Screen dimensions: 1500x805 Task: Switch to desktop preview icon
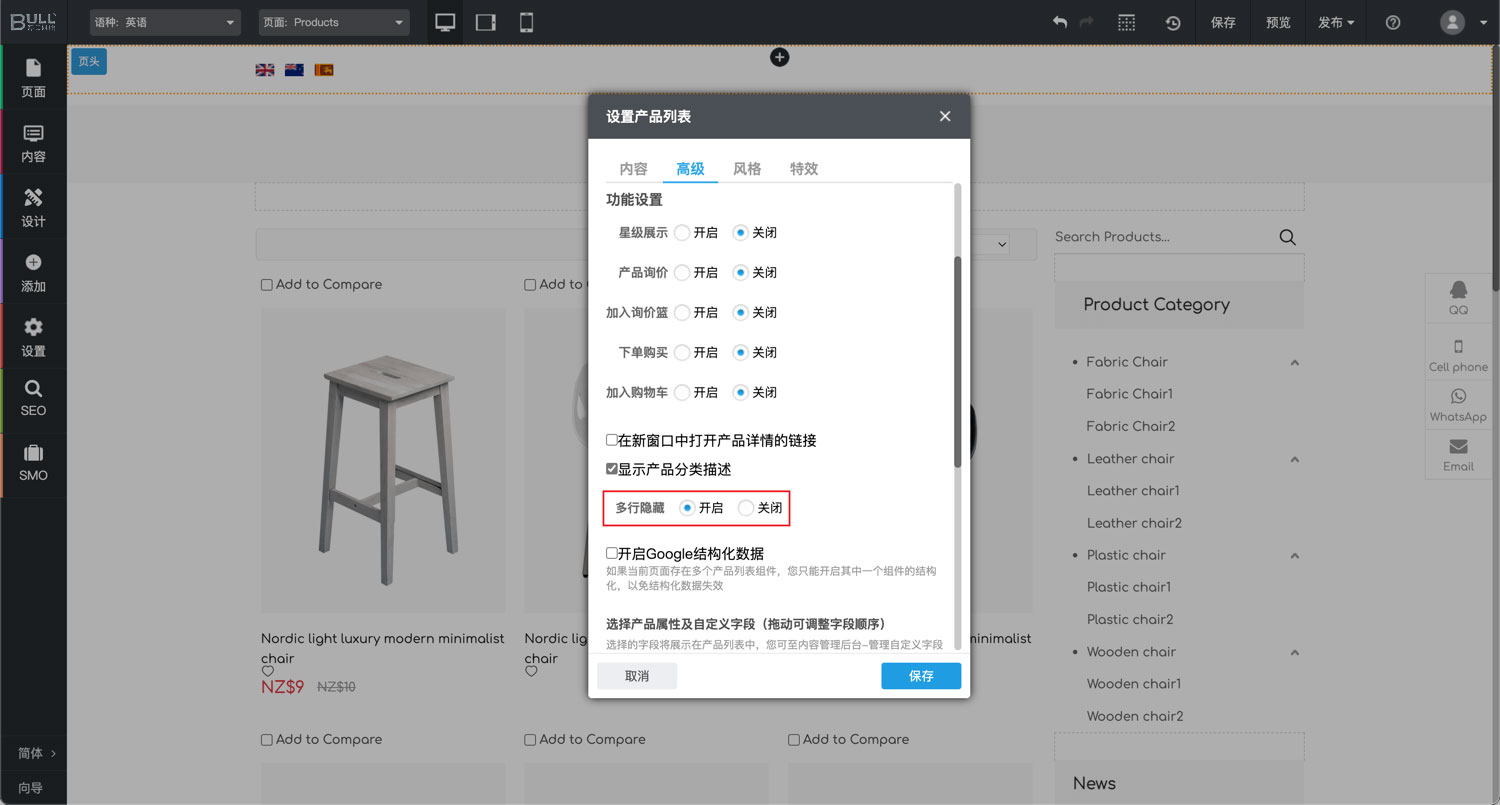(x=445, y=22)
